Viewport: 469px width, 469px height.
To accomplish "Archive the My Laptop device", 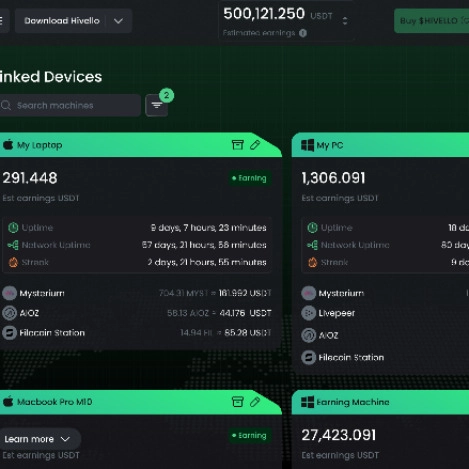I will click(x=237, y=145).
